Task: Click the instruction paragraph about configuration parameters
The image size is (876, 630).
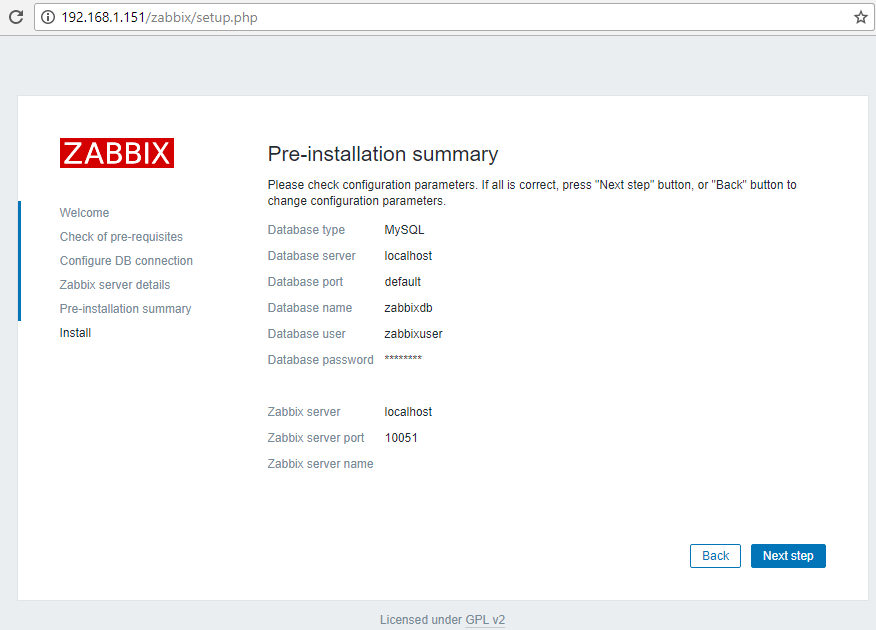Action: coord(532,193)
